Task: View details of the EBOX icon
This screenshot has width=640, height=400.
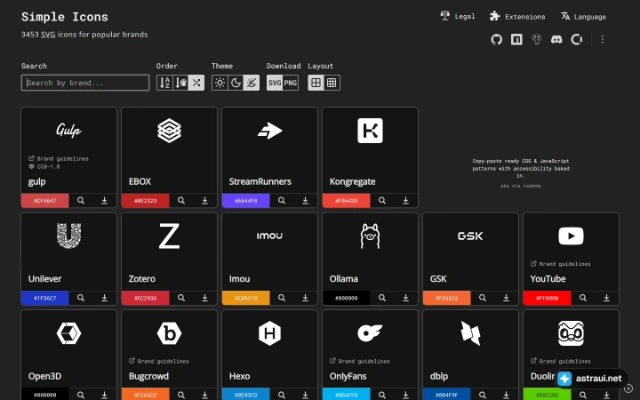Action: click(x=181, y=200)
